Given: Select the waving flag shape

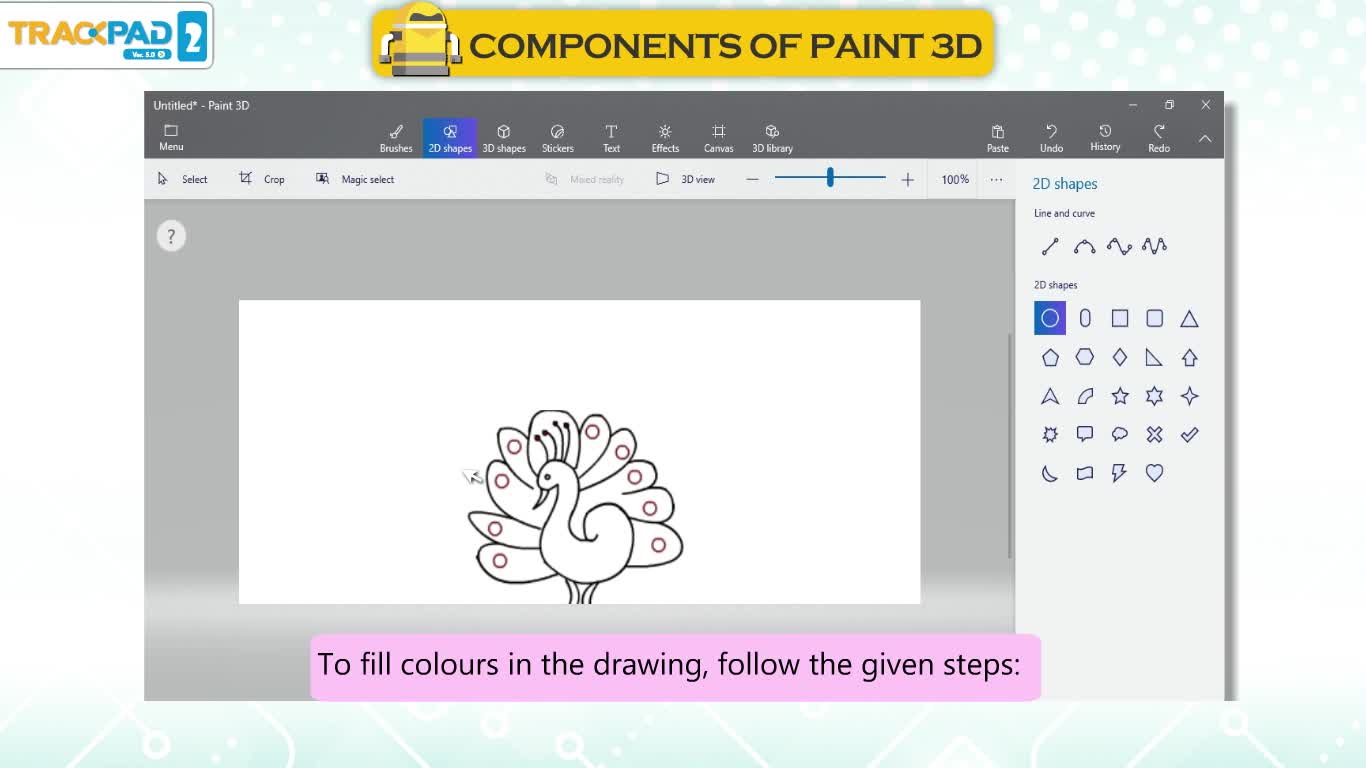Looking at the screenshot, I should click(1085, 473).
